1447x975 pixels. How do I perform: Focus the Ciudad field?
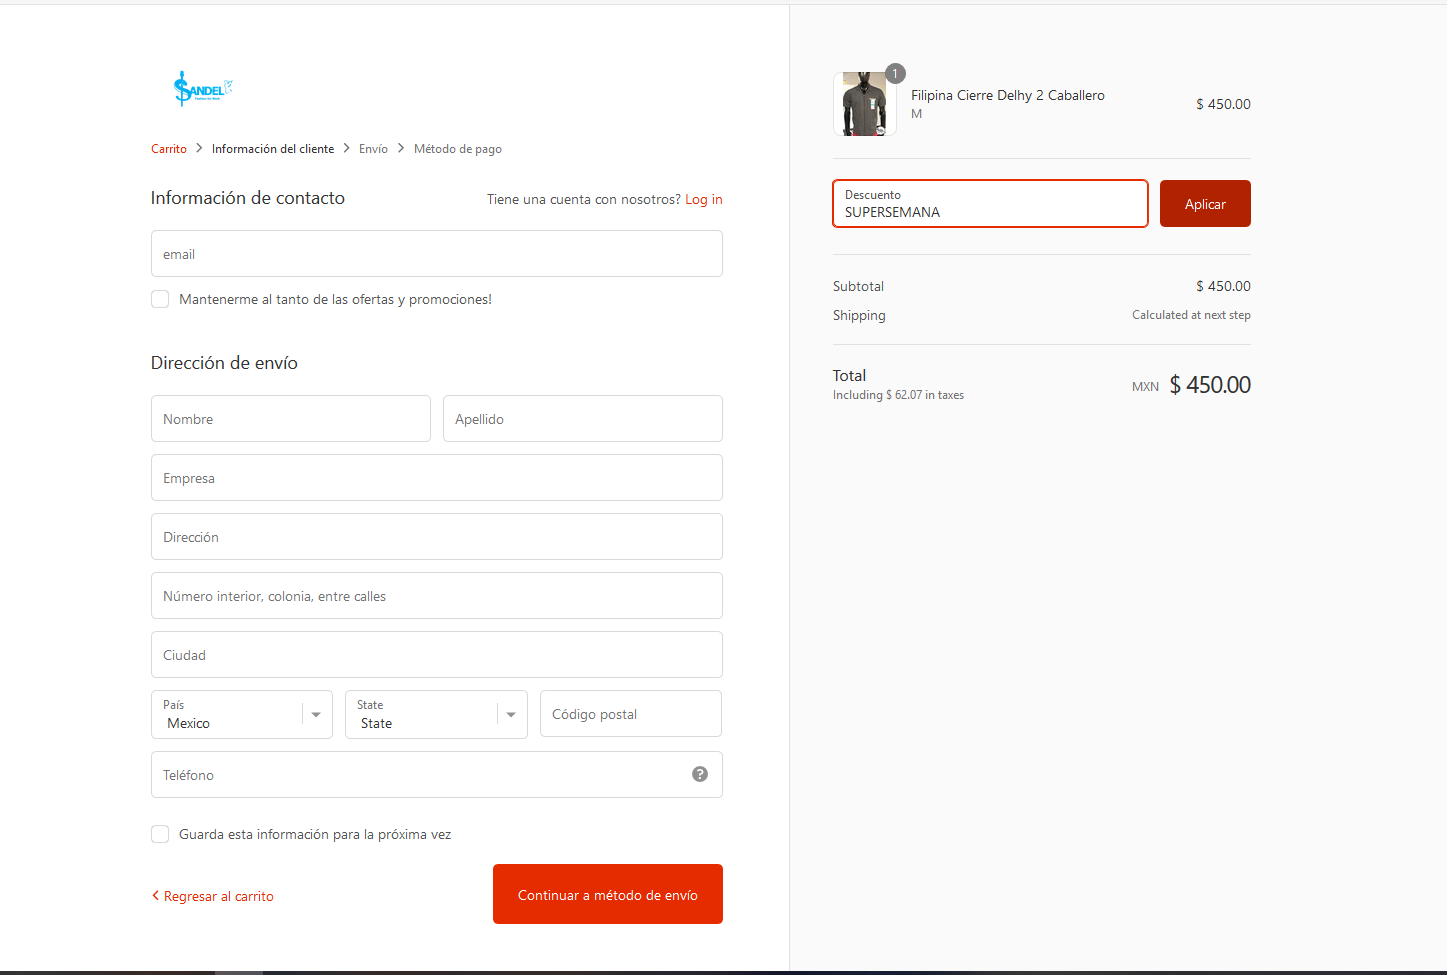click(437, 654)
